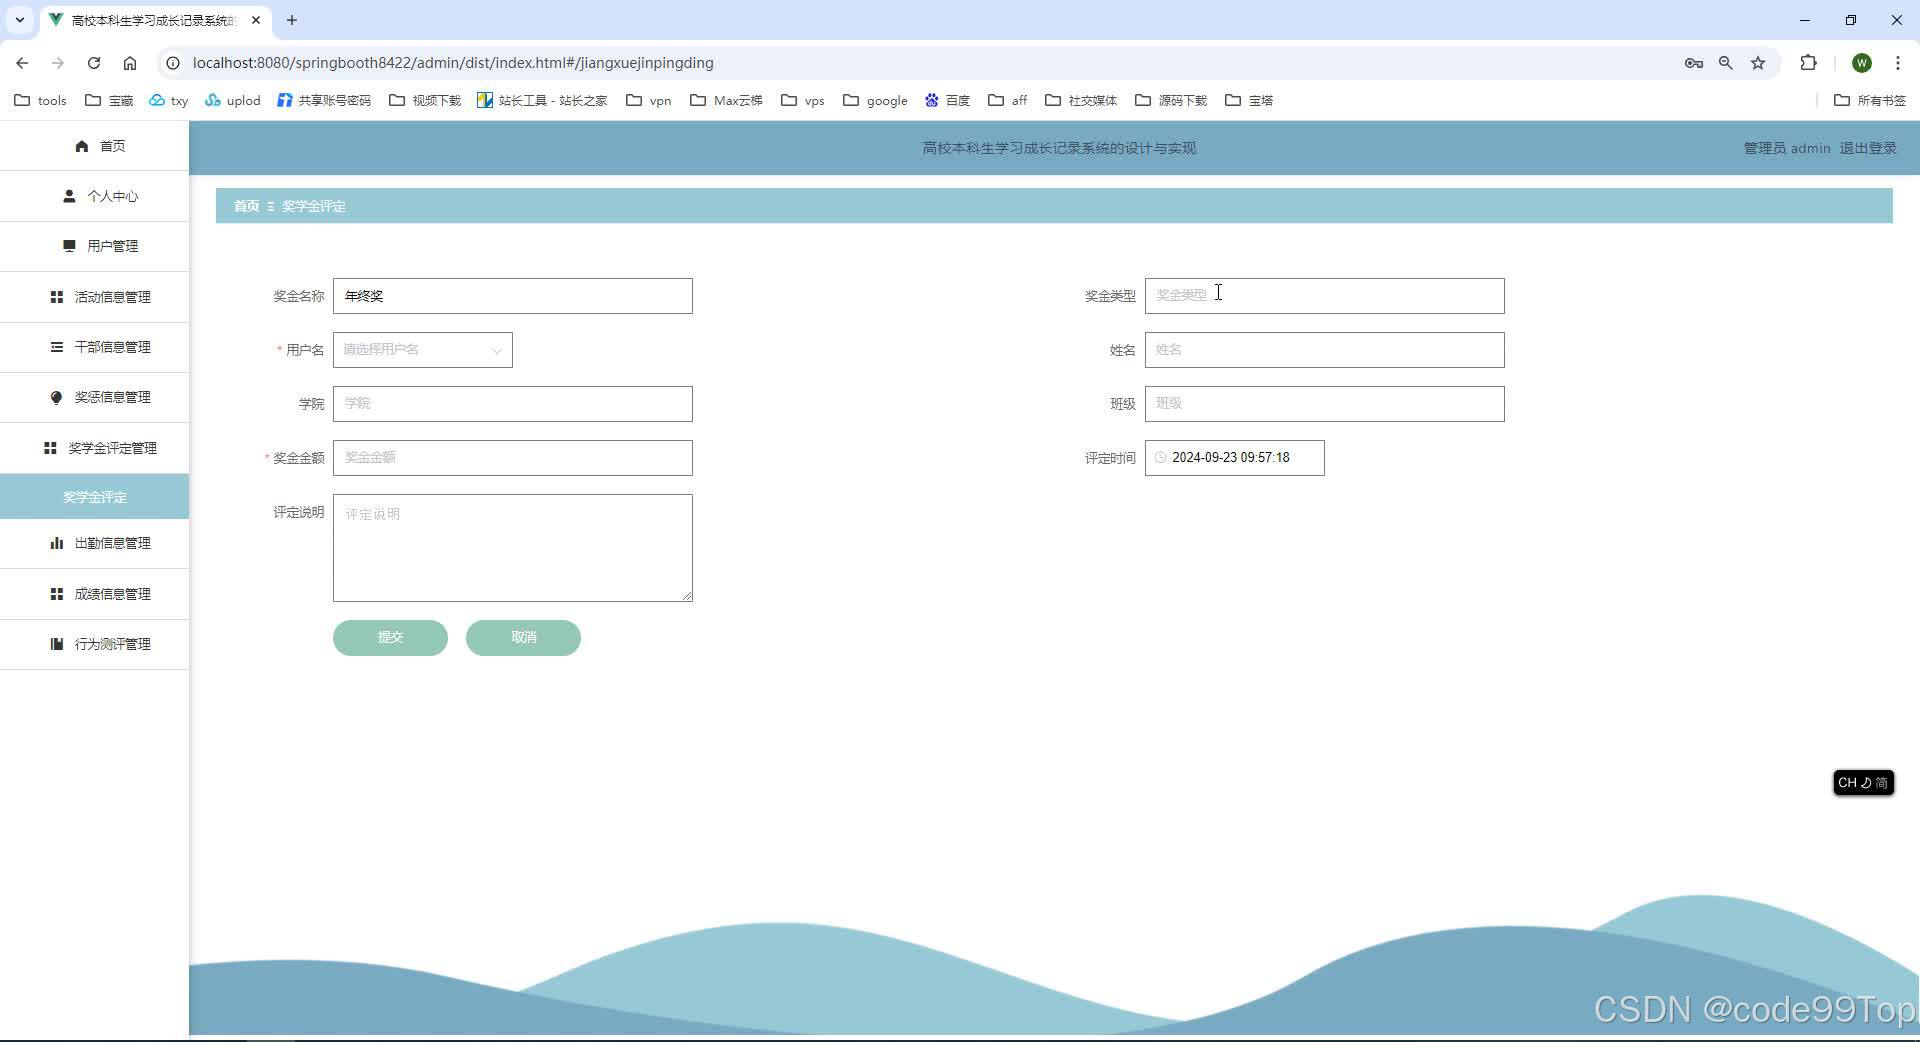This screenshot has height=1042, width=1920.
Task: Click the badge icon for 奖惩信息管理
Action: coord(56,397)
